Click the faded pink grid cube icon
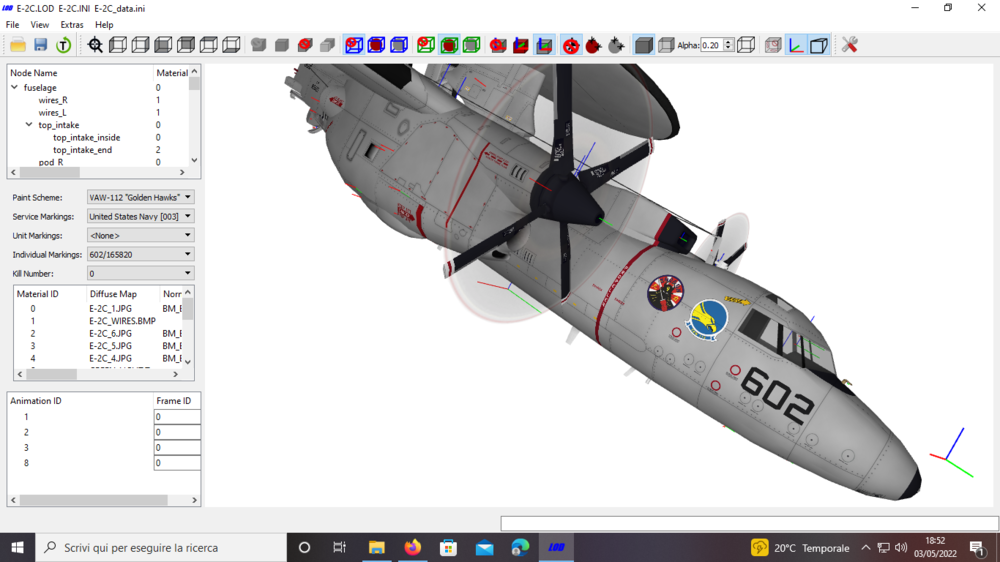1000x562 pixels. [773, 45]
